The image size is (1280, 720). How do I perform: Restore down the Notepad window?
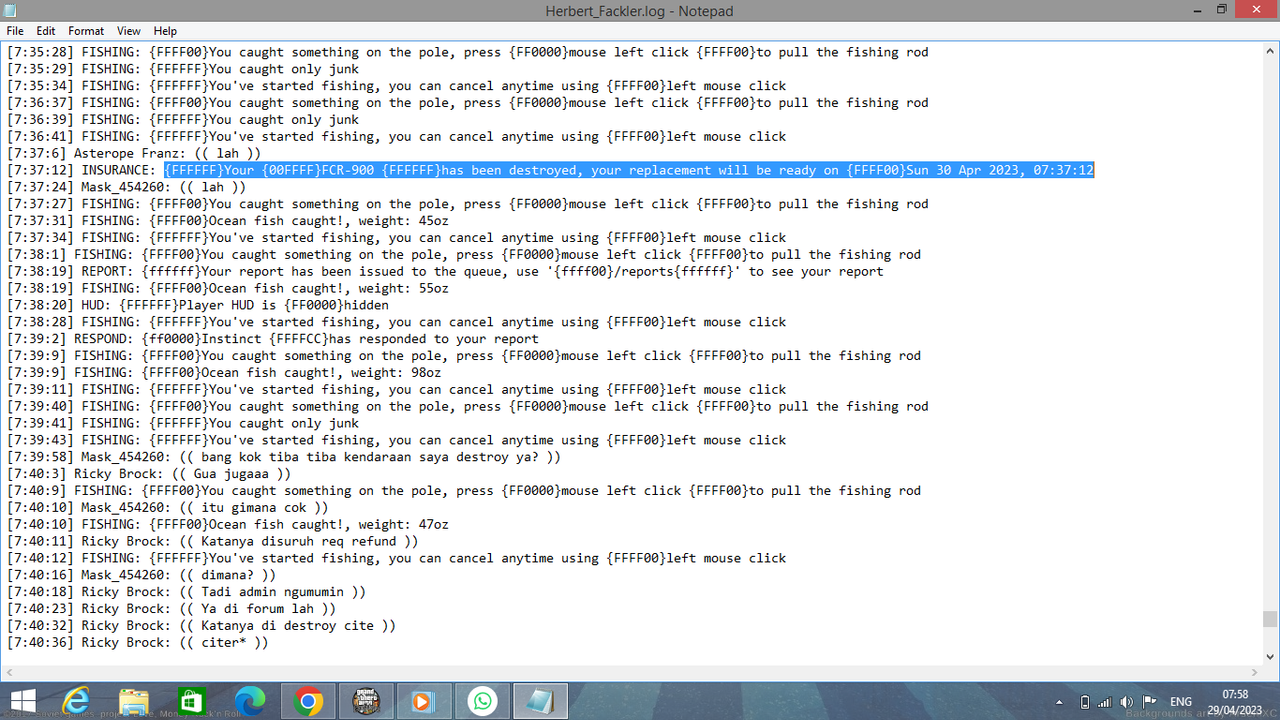click(x=1221, y=9)
